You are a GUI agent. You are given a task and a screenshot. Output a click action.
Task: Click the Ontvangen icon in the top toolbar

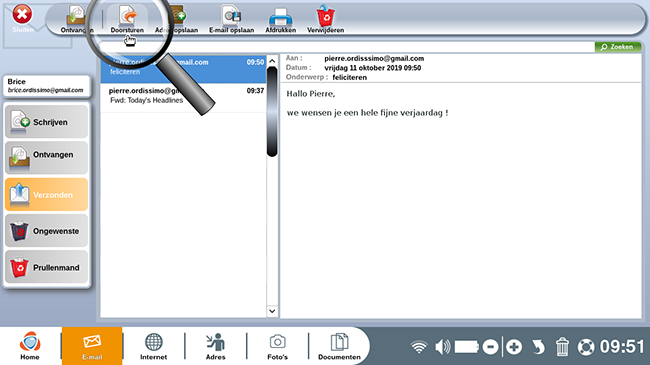click(77, 19)
